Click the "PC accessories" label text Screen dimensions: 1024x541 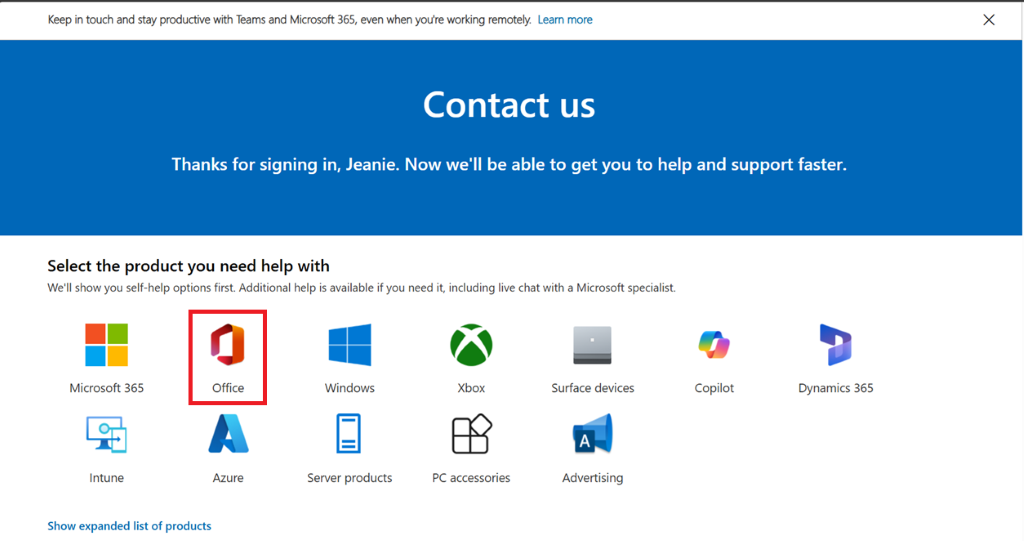471,478
